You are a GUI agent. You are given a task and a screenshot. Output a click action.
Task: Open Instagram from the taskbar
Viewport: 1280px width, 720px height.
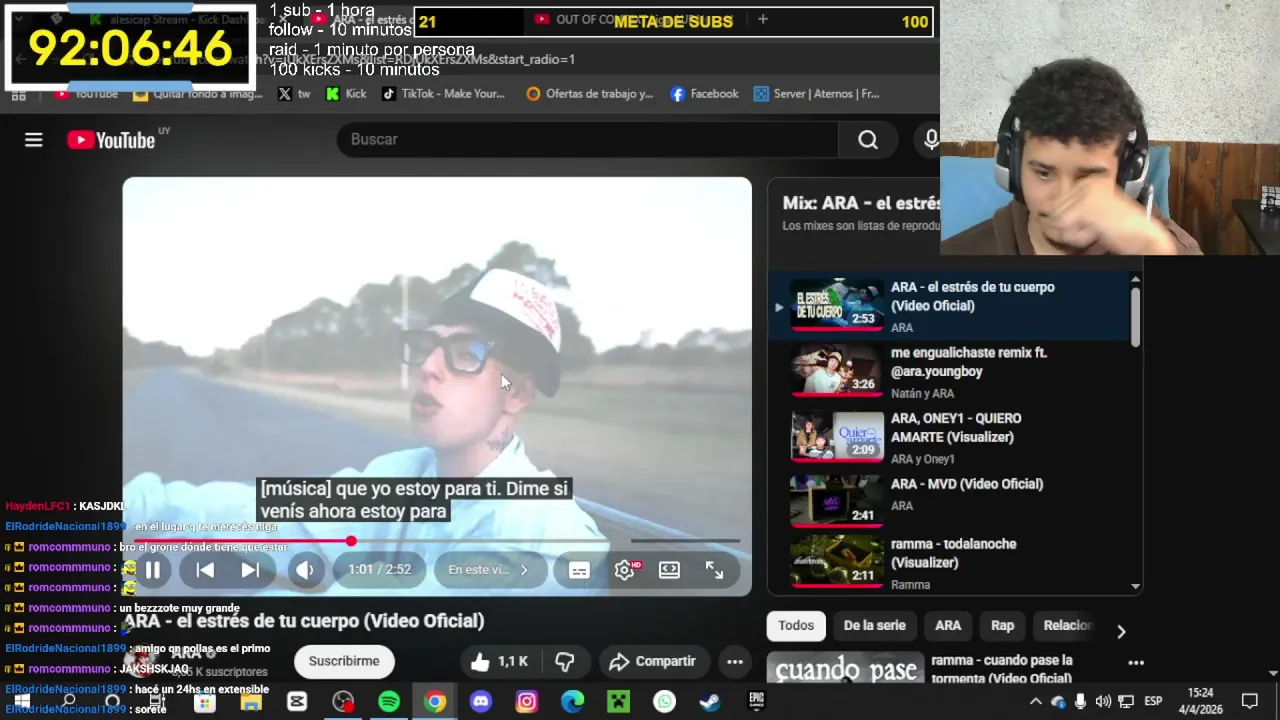(x=526, y=702)
